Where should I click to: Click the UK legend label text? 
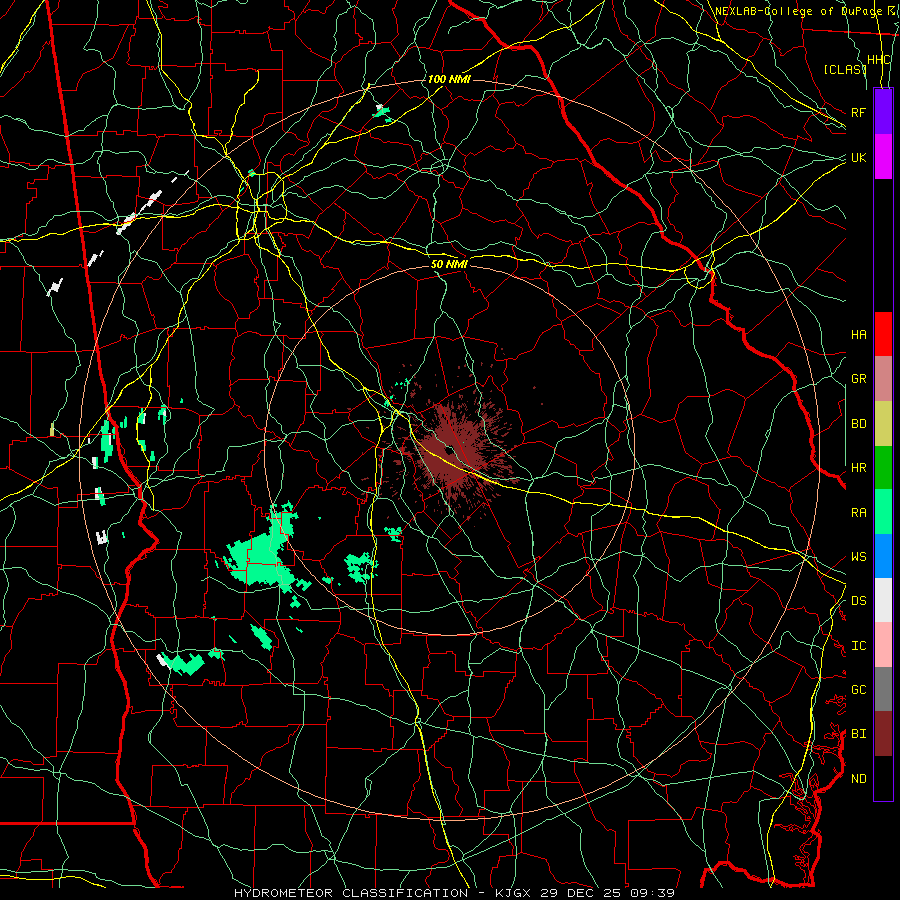point(858,157)
